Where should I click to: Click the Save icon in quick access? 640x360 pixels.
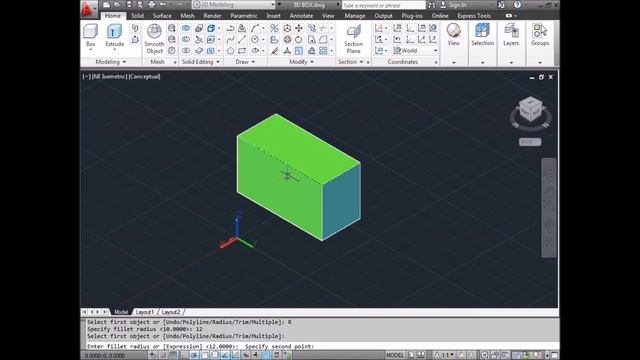tap(128, 4)
